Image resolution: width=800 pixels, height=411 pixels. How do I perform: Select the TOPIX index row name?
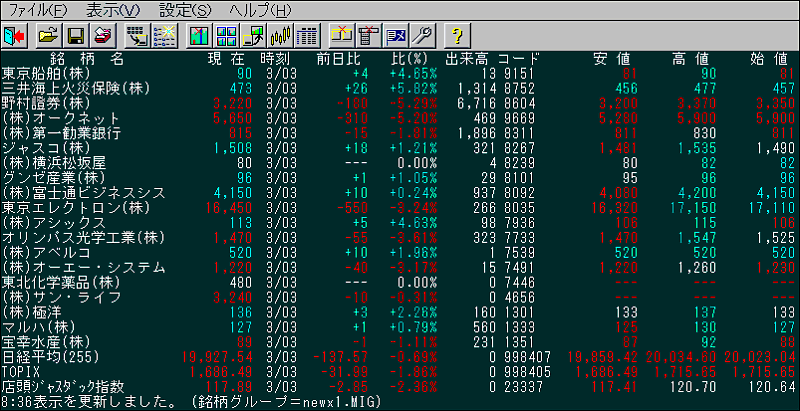coord(20,372)
